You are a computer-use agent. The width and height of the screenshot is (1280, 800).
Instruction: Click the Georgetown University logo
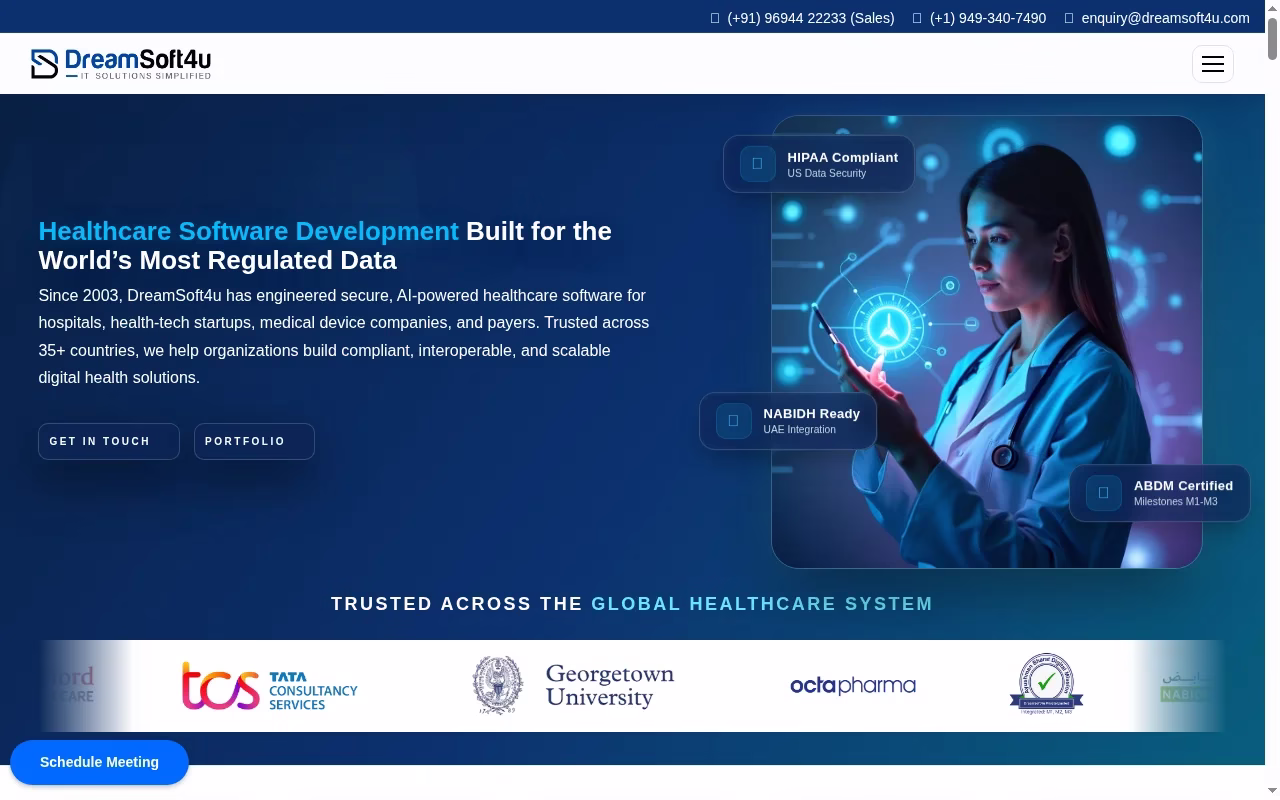point(574,686)
